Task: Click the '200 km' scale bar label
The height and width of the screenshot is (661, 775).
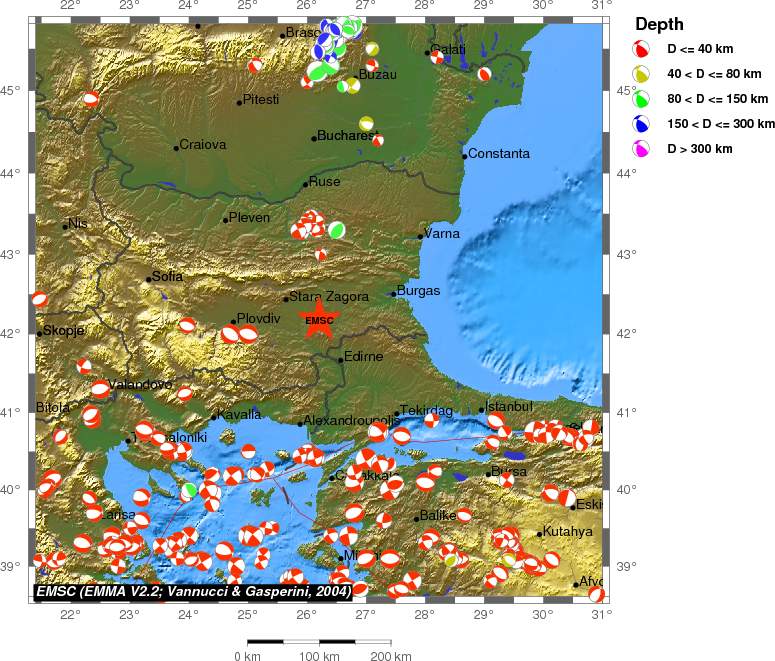Action: [391, 656]
